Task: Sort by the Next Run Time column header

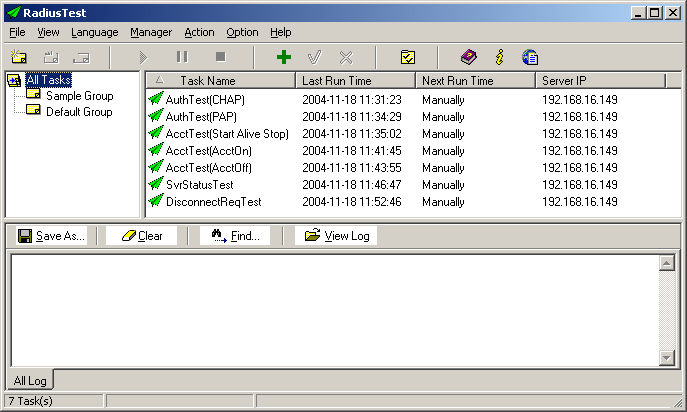Action: [476, 81]
